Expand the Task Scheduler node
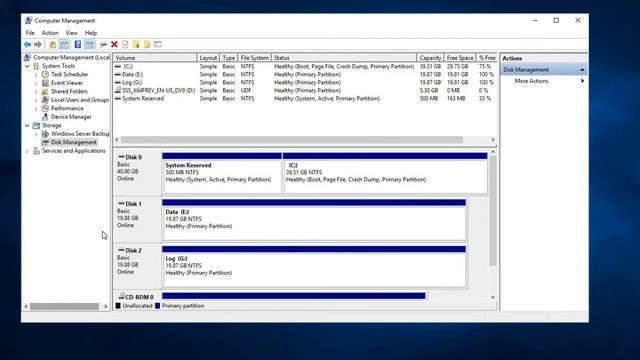The height and width of the screenshot is (360, 640). (x=36, y=75)
